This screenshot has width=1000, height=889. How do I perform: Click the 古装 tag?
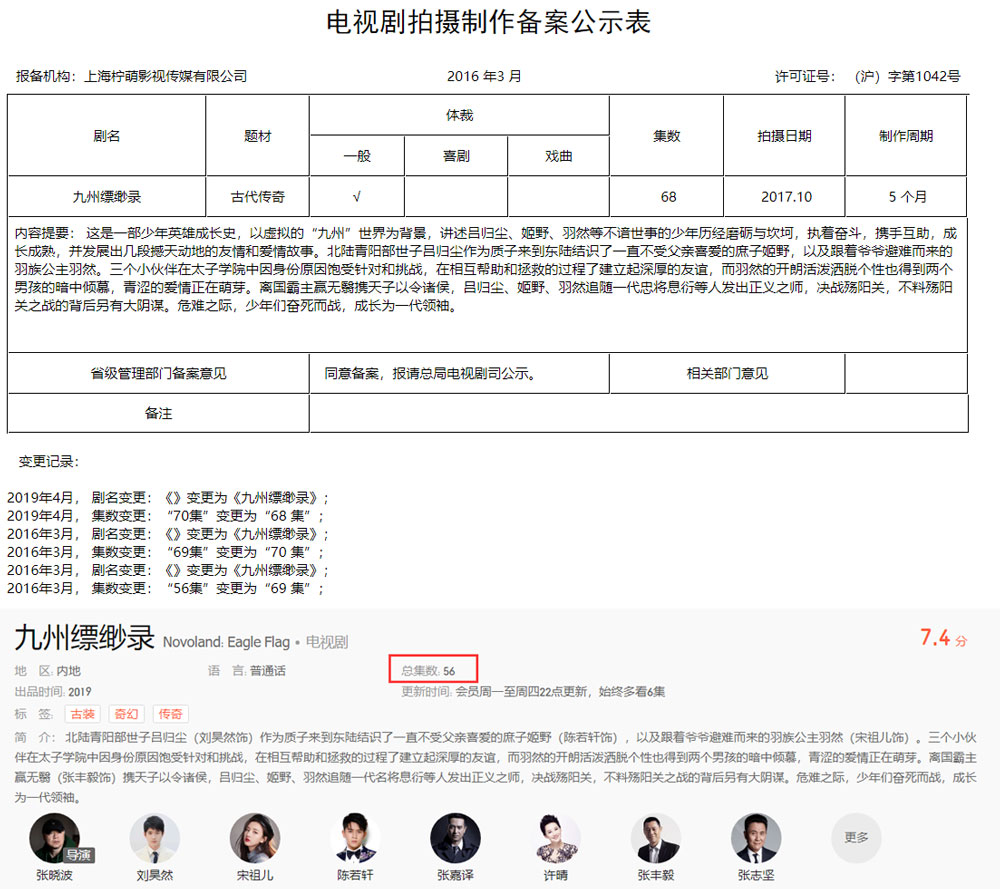pyautogui.click(x=83, y=714)
